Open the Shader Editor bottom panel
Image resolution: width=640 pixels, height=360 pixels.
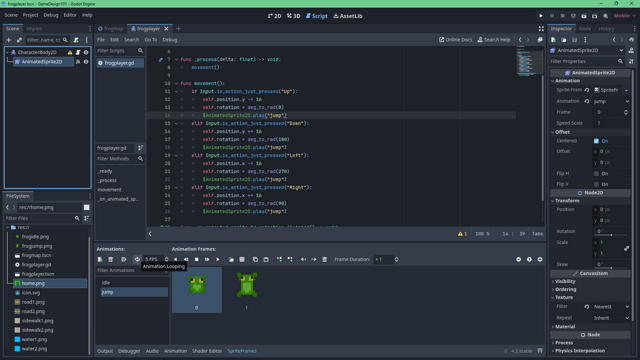pos(207,351)
